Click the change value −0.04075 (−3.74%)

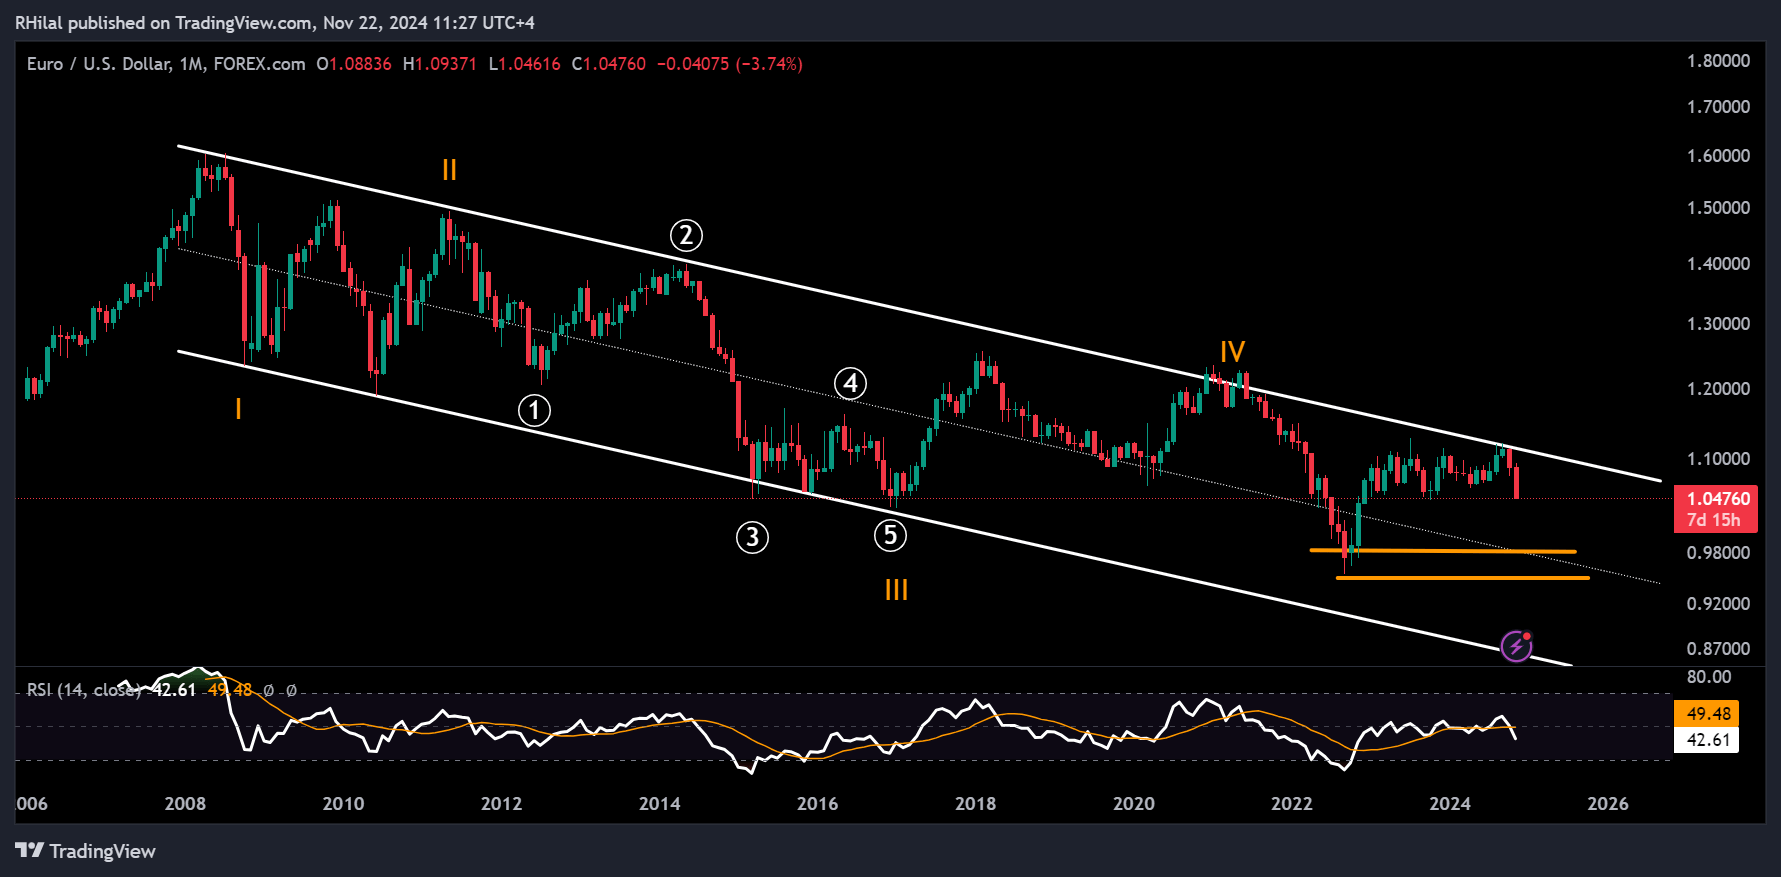click(729, 64)
